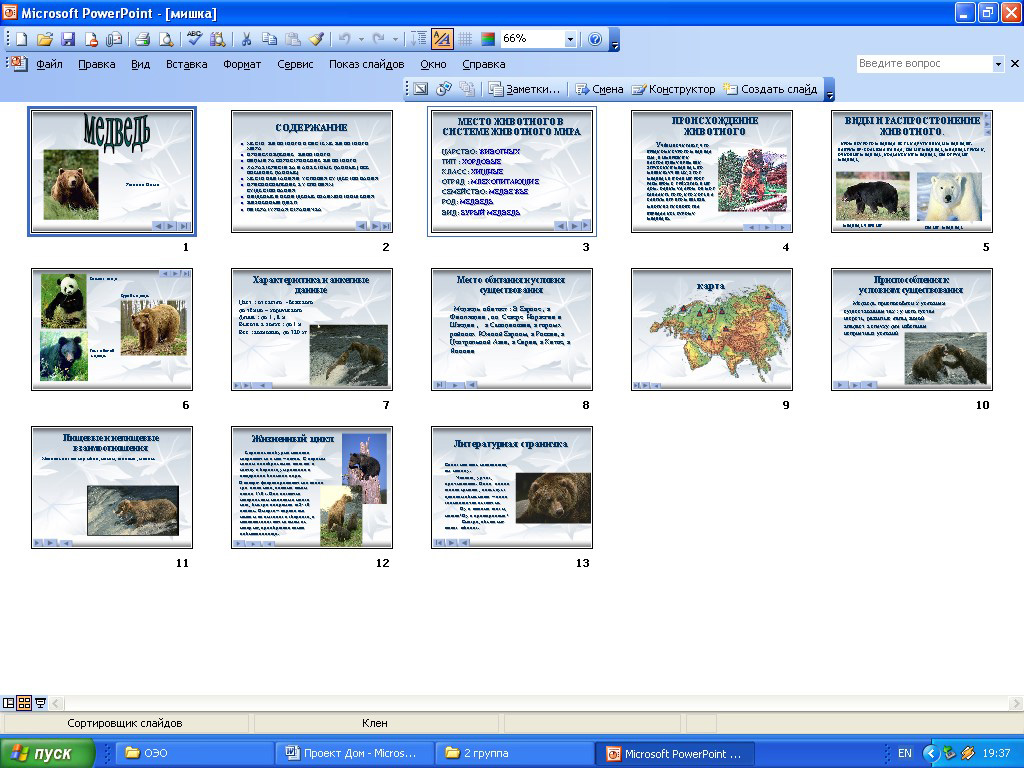Start slide show from view buttons
Viewport: 1024px width, 768px height.
point(41,703)
